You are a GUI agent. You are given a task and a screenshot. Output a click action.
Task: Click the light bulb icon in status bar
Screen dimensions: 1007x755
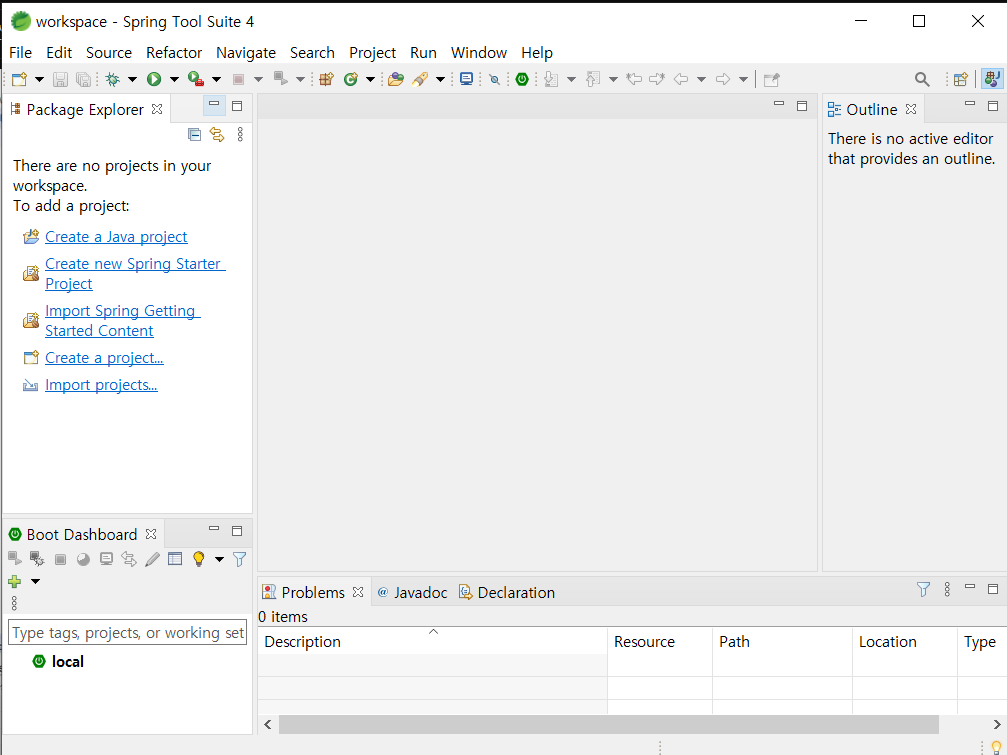(x=996, y=748)
